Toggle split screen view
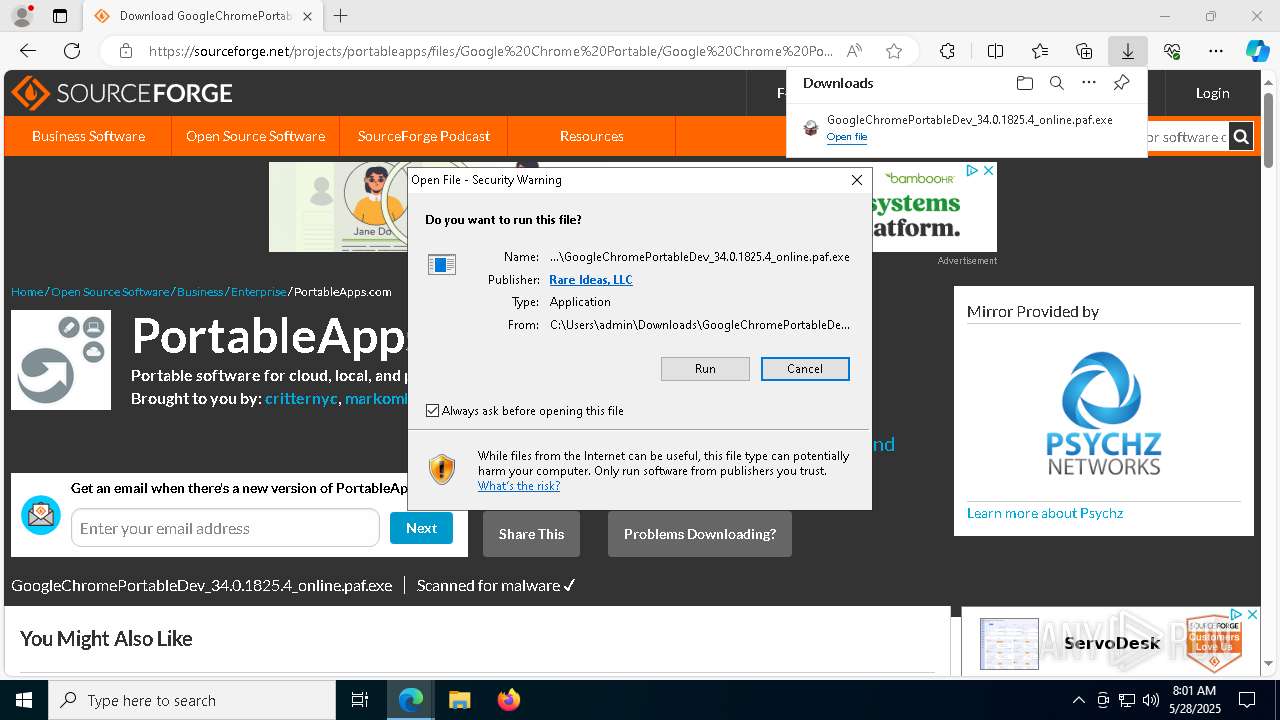1280x720 pixels. pos(995,51)
